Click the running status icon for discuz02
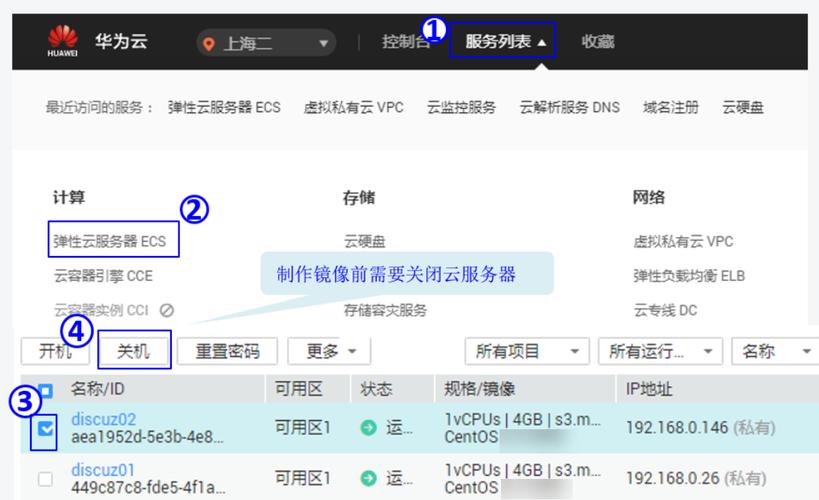This screenshot has height=500, width=819. [369, 427]
